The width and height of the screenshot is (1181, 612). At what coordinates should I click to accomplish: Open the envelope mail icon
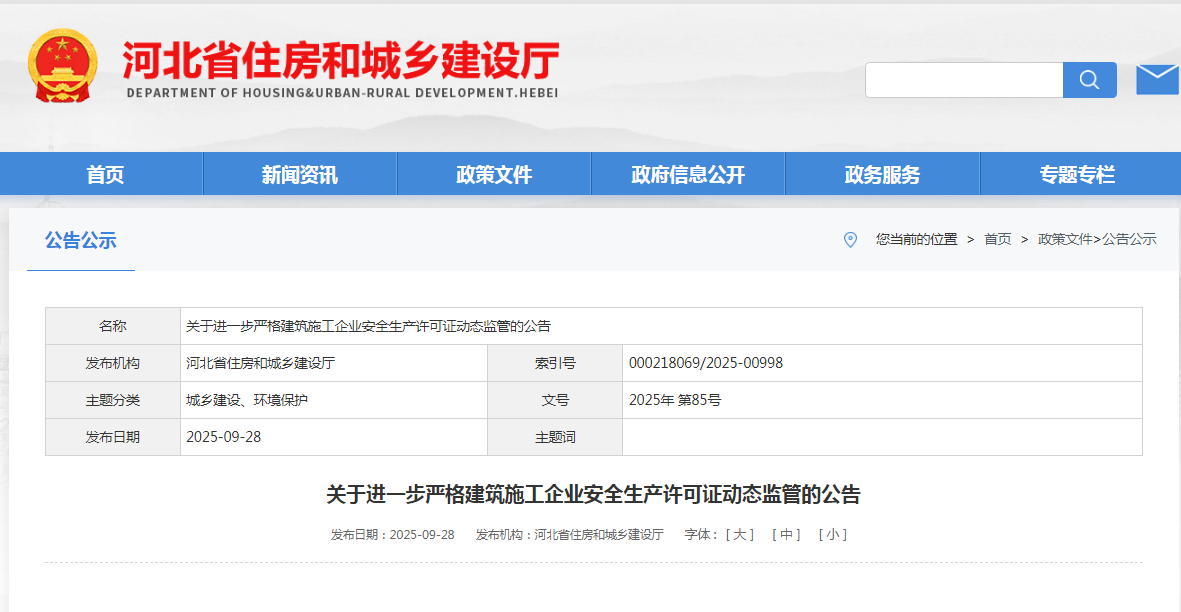[x=1157, y=79]
